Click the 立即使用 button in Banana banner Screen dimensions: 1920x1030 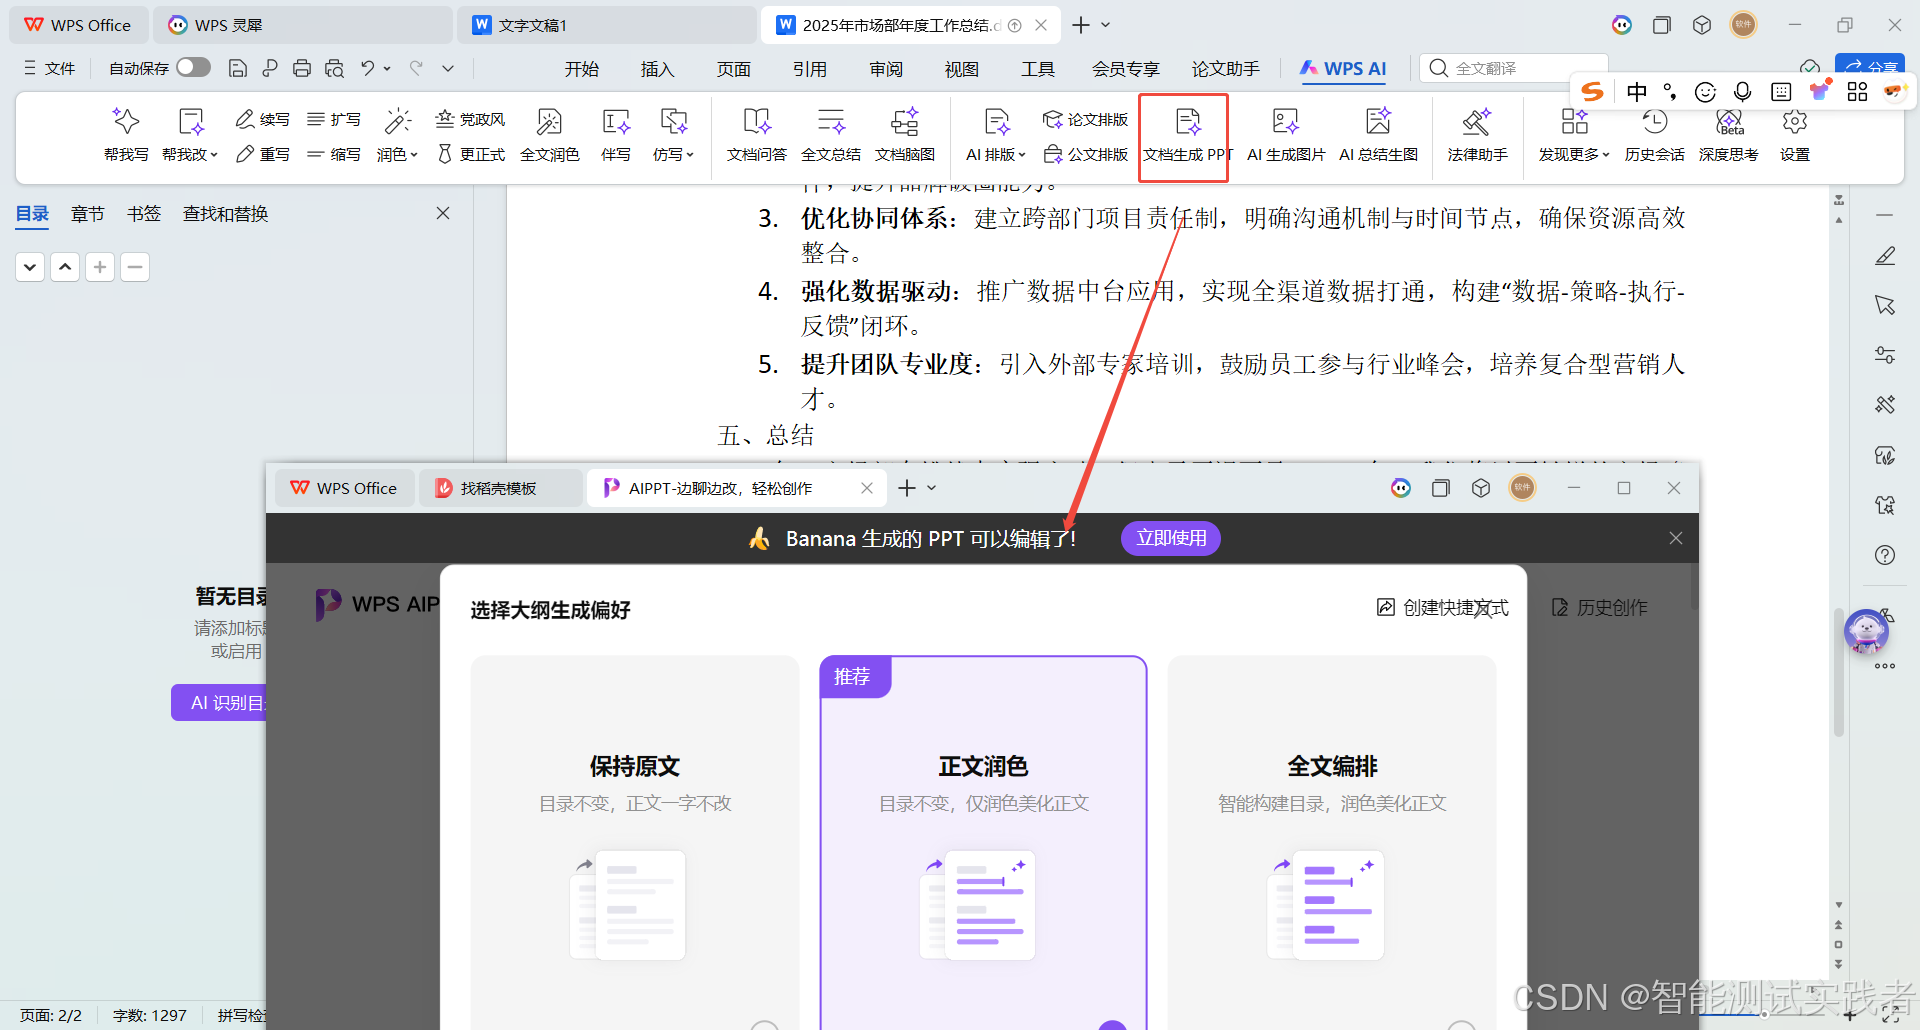[1170, 537]
